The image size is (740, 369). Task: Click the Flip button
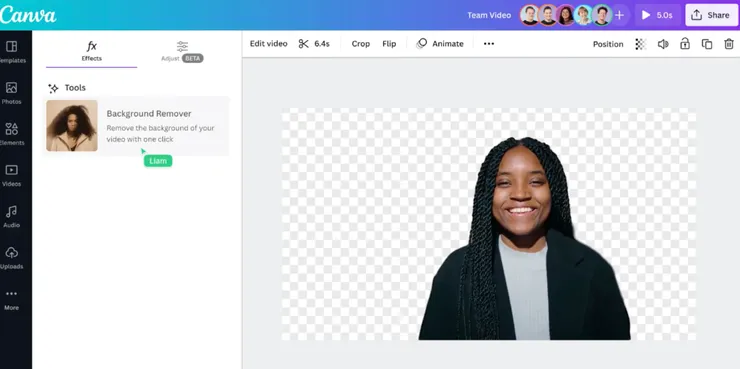(x=389, y=43)
